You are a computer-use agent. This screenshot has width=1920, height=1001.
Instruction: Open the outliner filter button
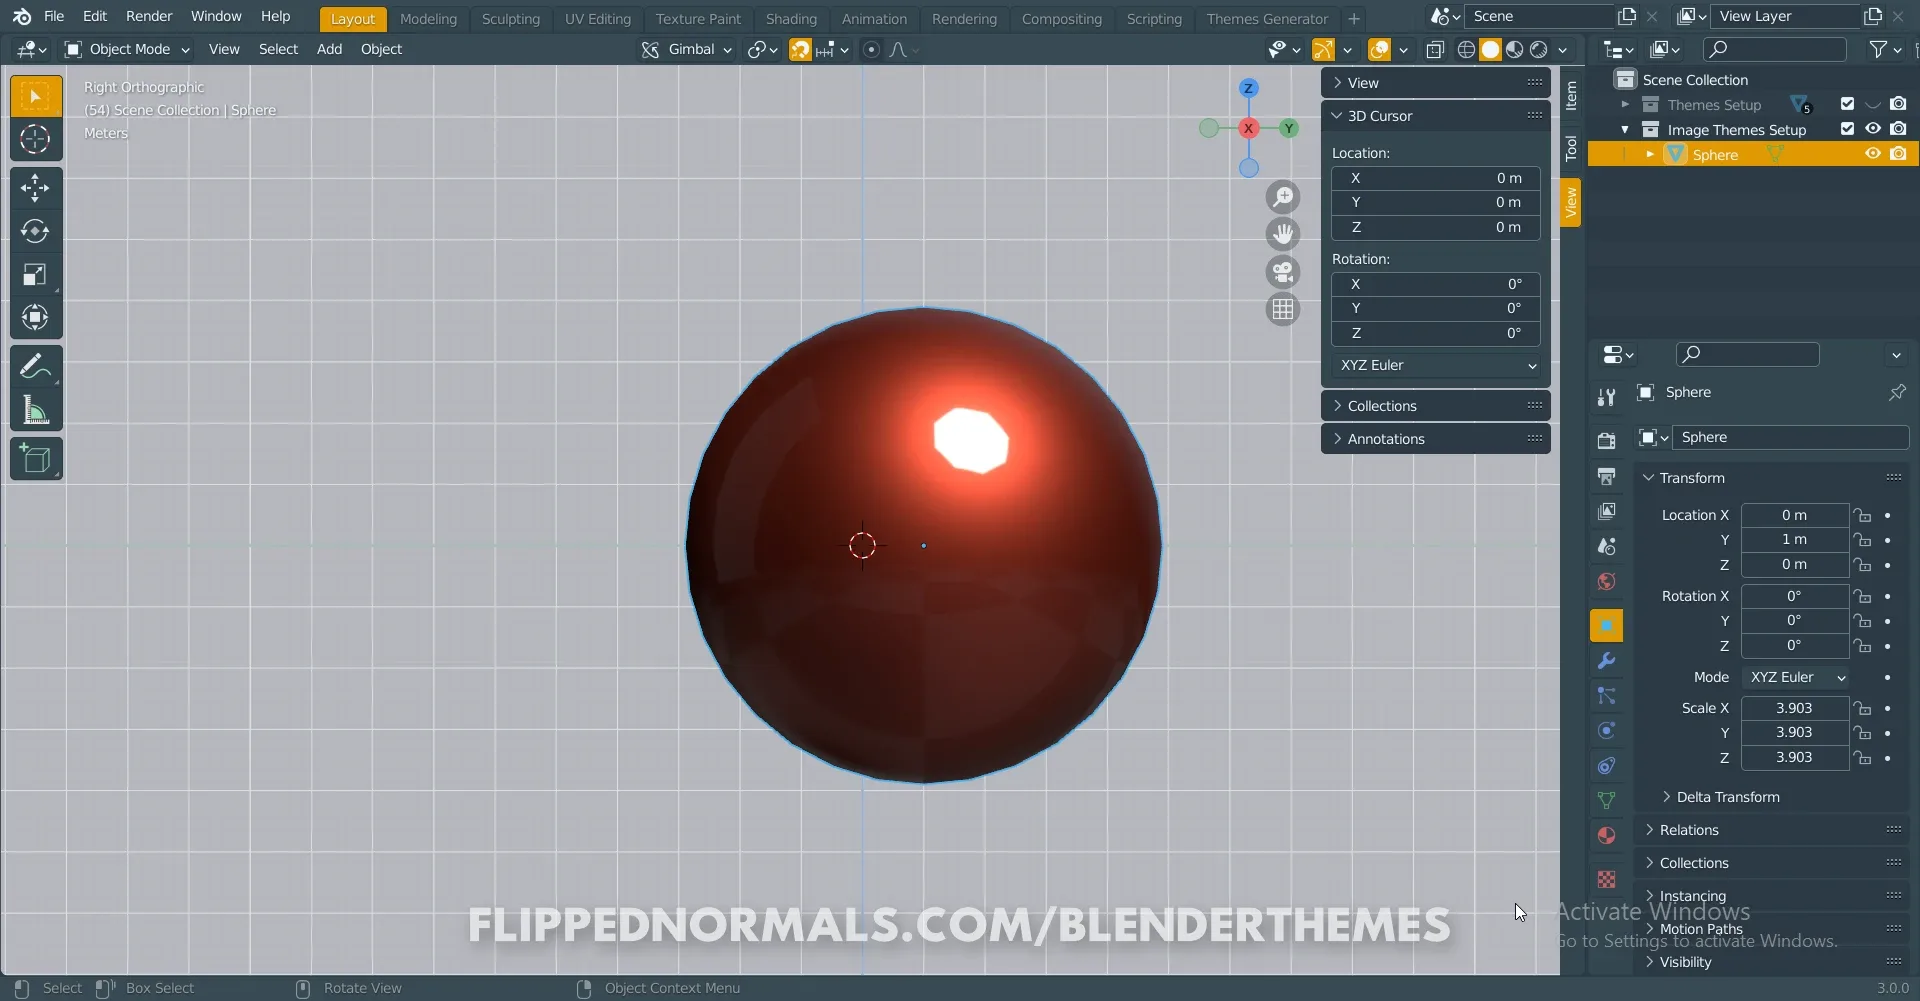pyautogui.click(x=1884, y=49)
